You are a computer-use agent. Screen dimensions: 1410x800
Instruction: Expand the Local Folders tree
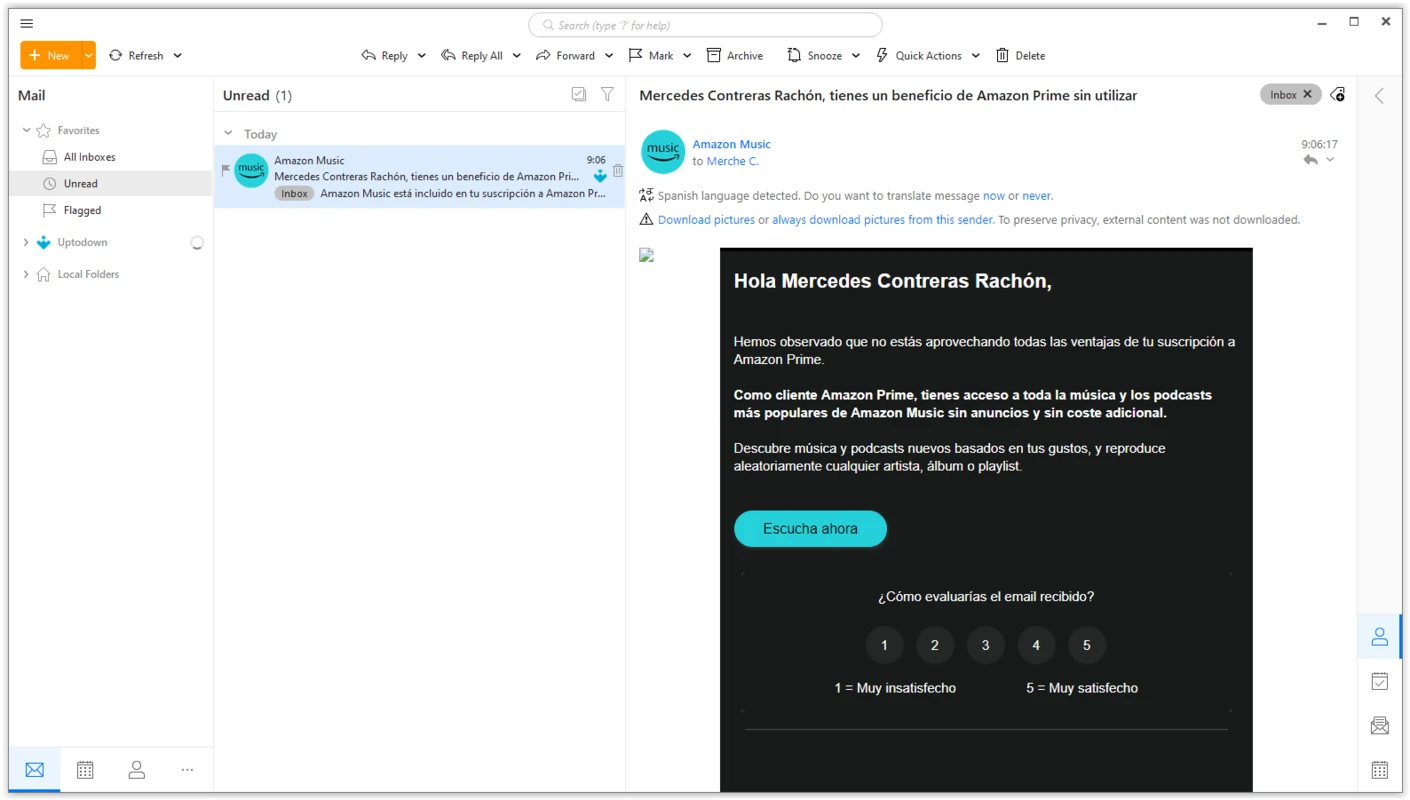click(x=26, y=274)
